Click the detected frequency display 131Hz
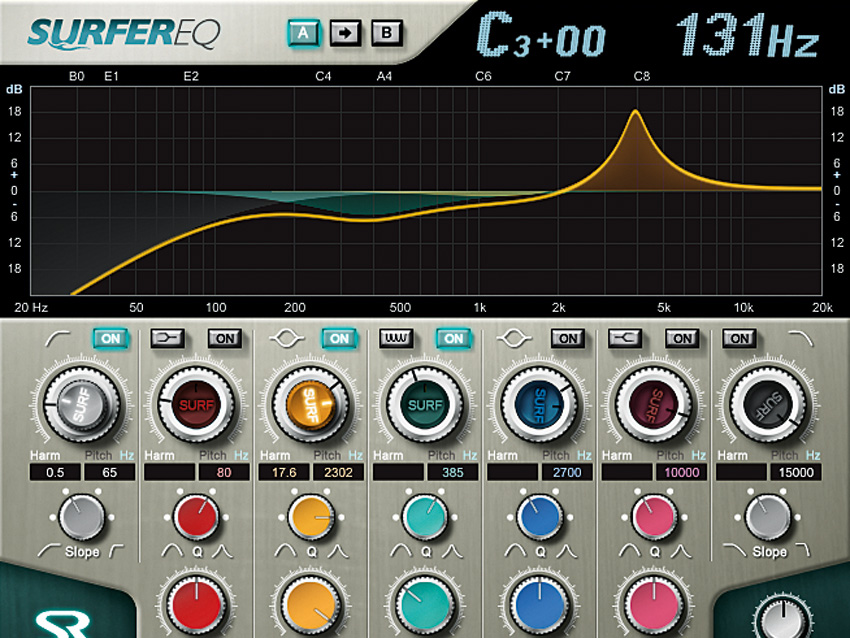This screenshot has height=638, width=850. point(747,35)
